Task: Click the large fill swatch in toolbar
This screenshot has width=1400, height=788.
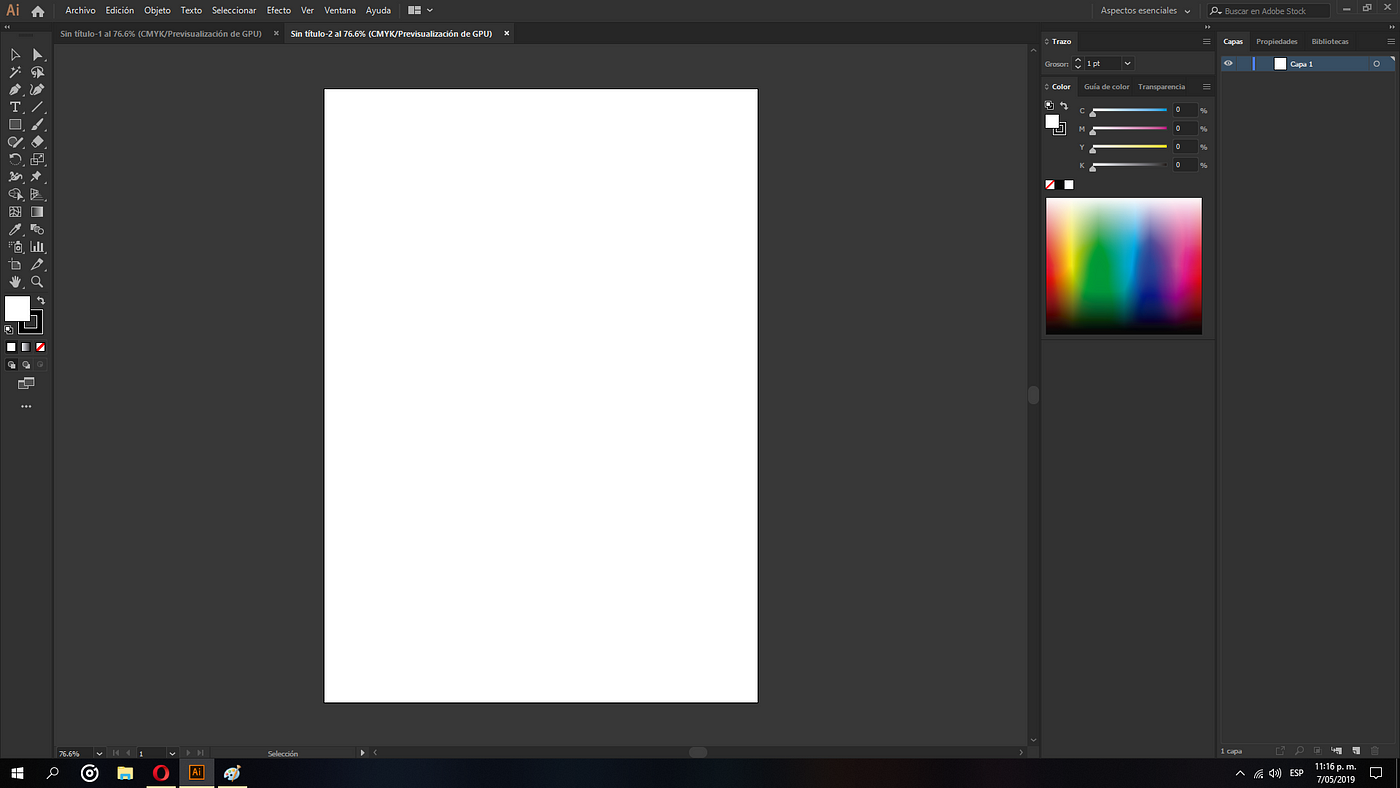Action: (17, 308)
